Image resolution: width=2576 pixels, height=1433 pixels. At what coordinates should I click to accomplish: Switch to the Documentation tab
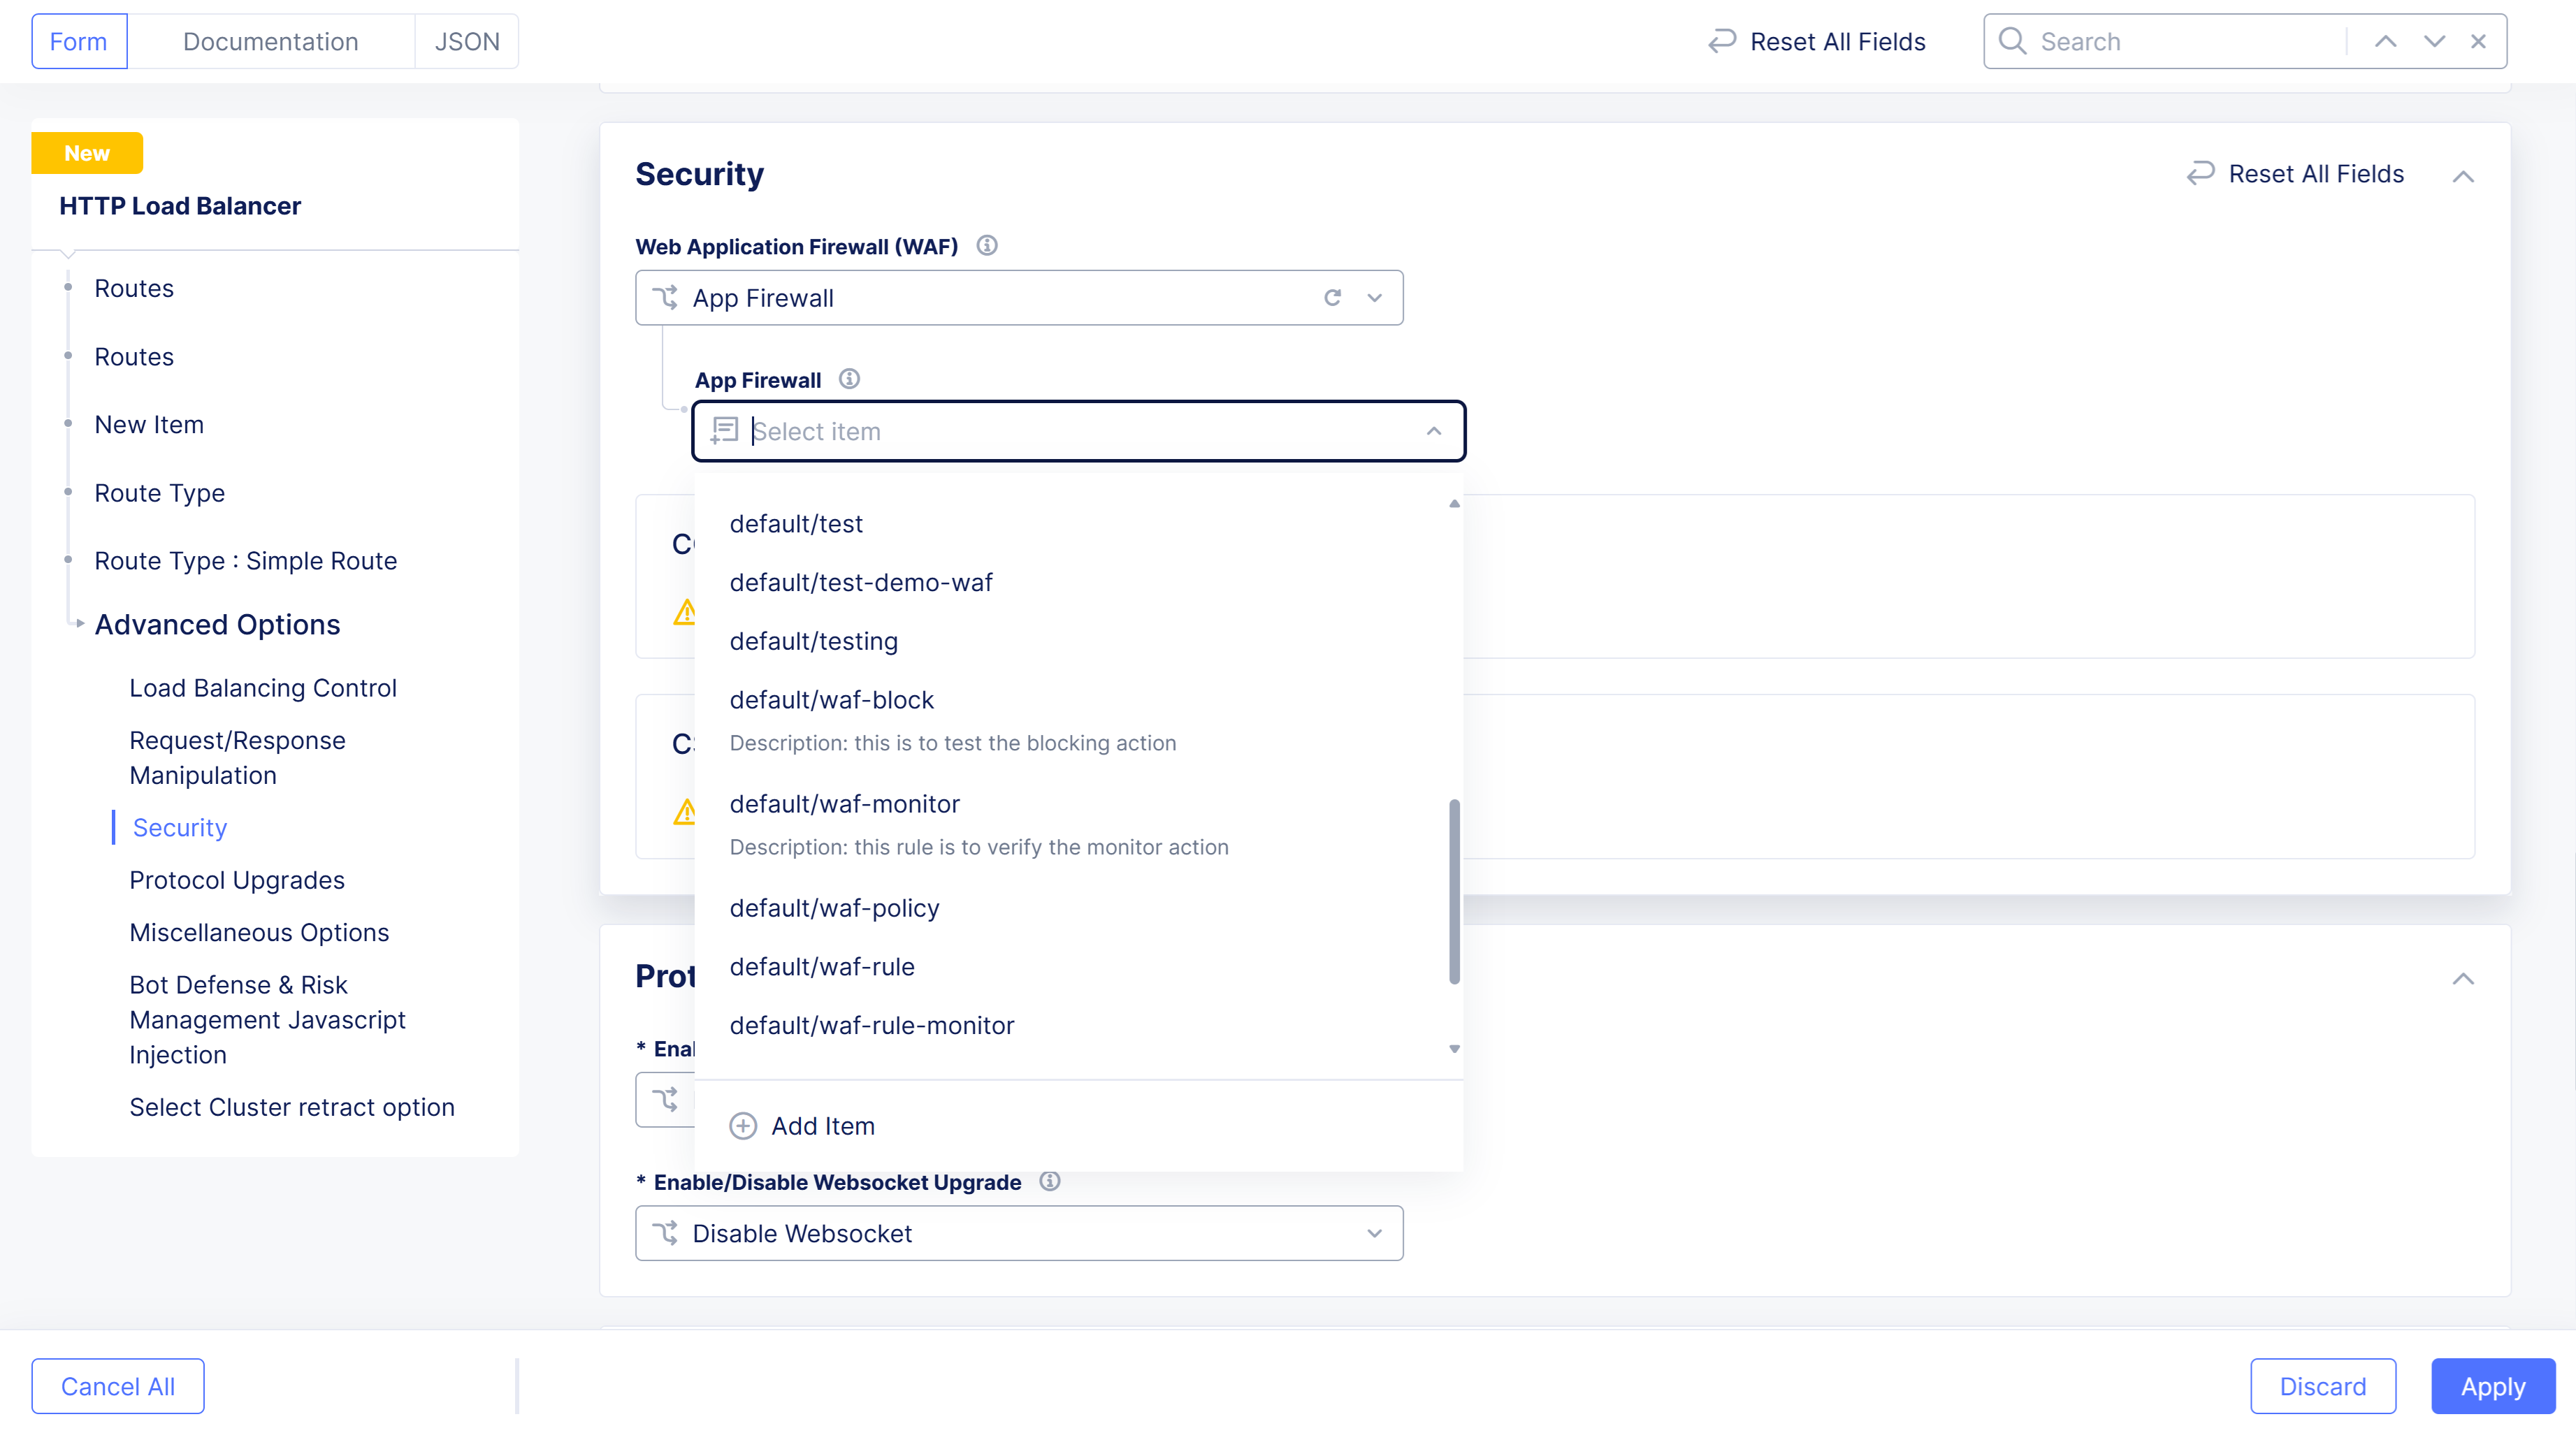270,41
